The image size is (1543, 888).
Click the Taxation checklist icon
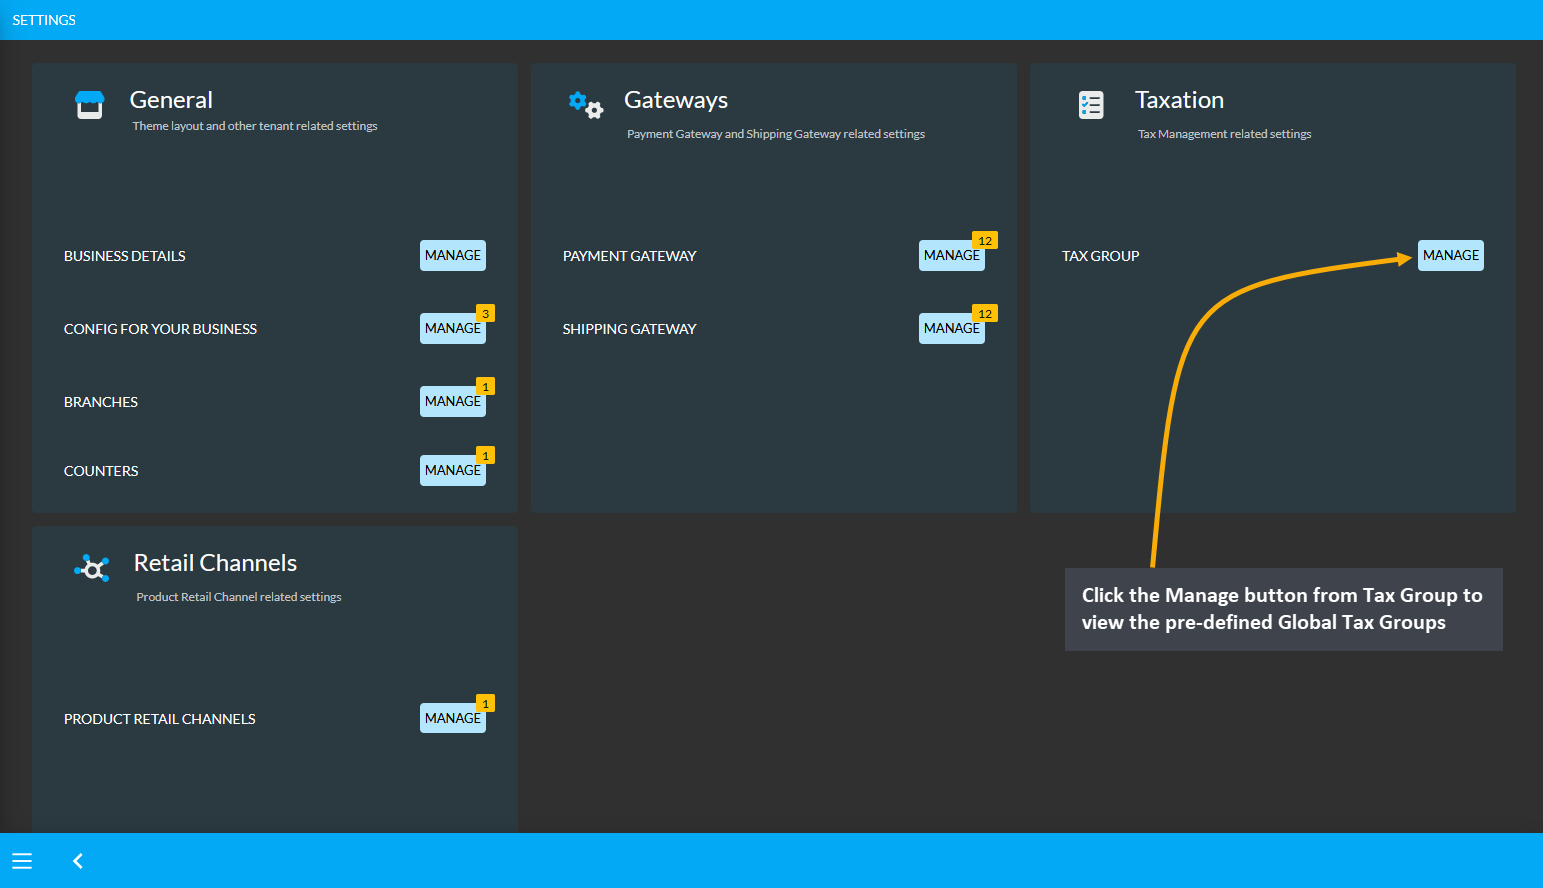pos(1091,105)
